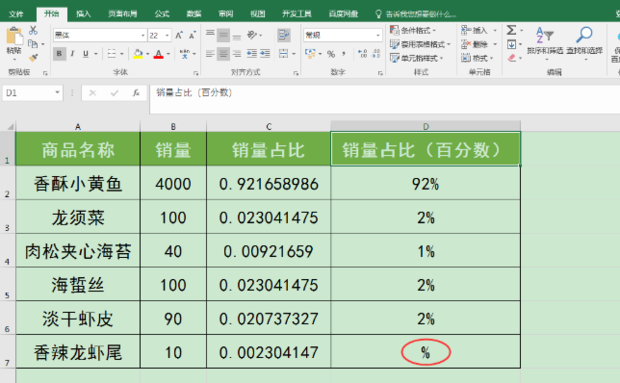Click the AutoSum sigma icon
This screenshot has width=620, height=383.
pyautogui.click(x=511, y=30)
